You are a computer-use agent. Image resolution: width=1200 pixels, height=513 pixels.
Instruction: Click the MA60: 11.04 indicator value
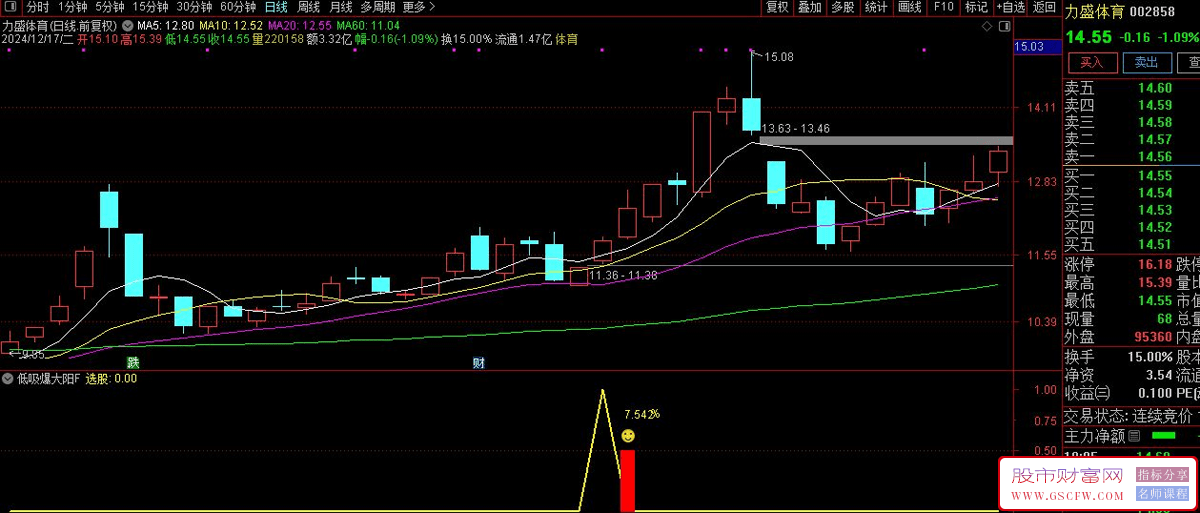coord(369,25)
